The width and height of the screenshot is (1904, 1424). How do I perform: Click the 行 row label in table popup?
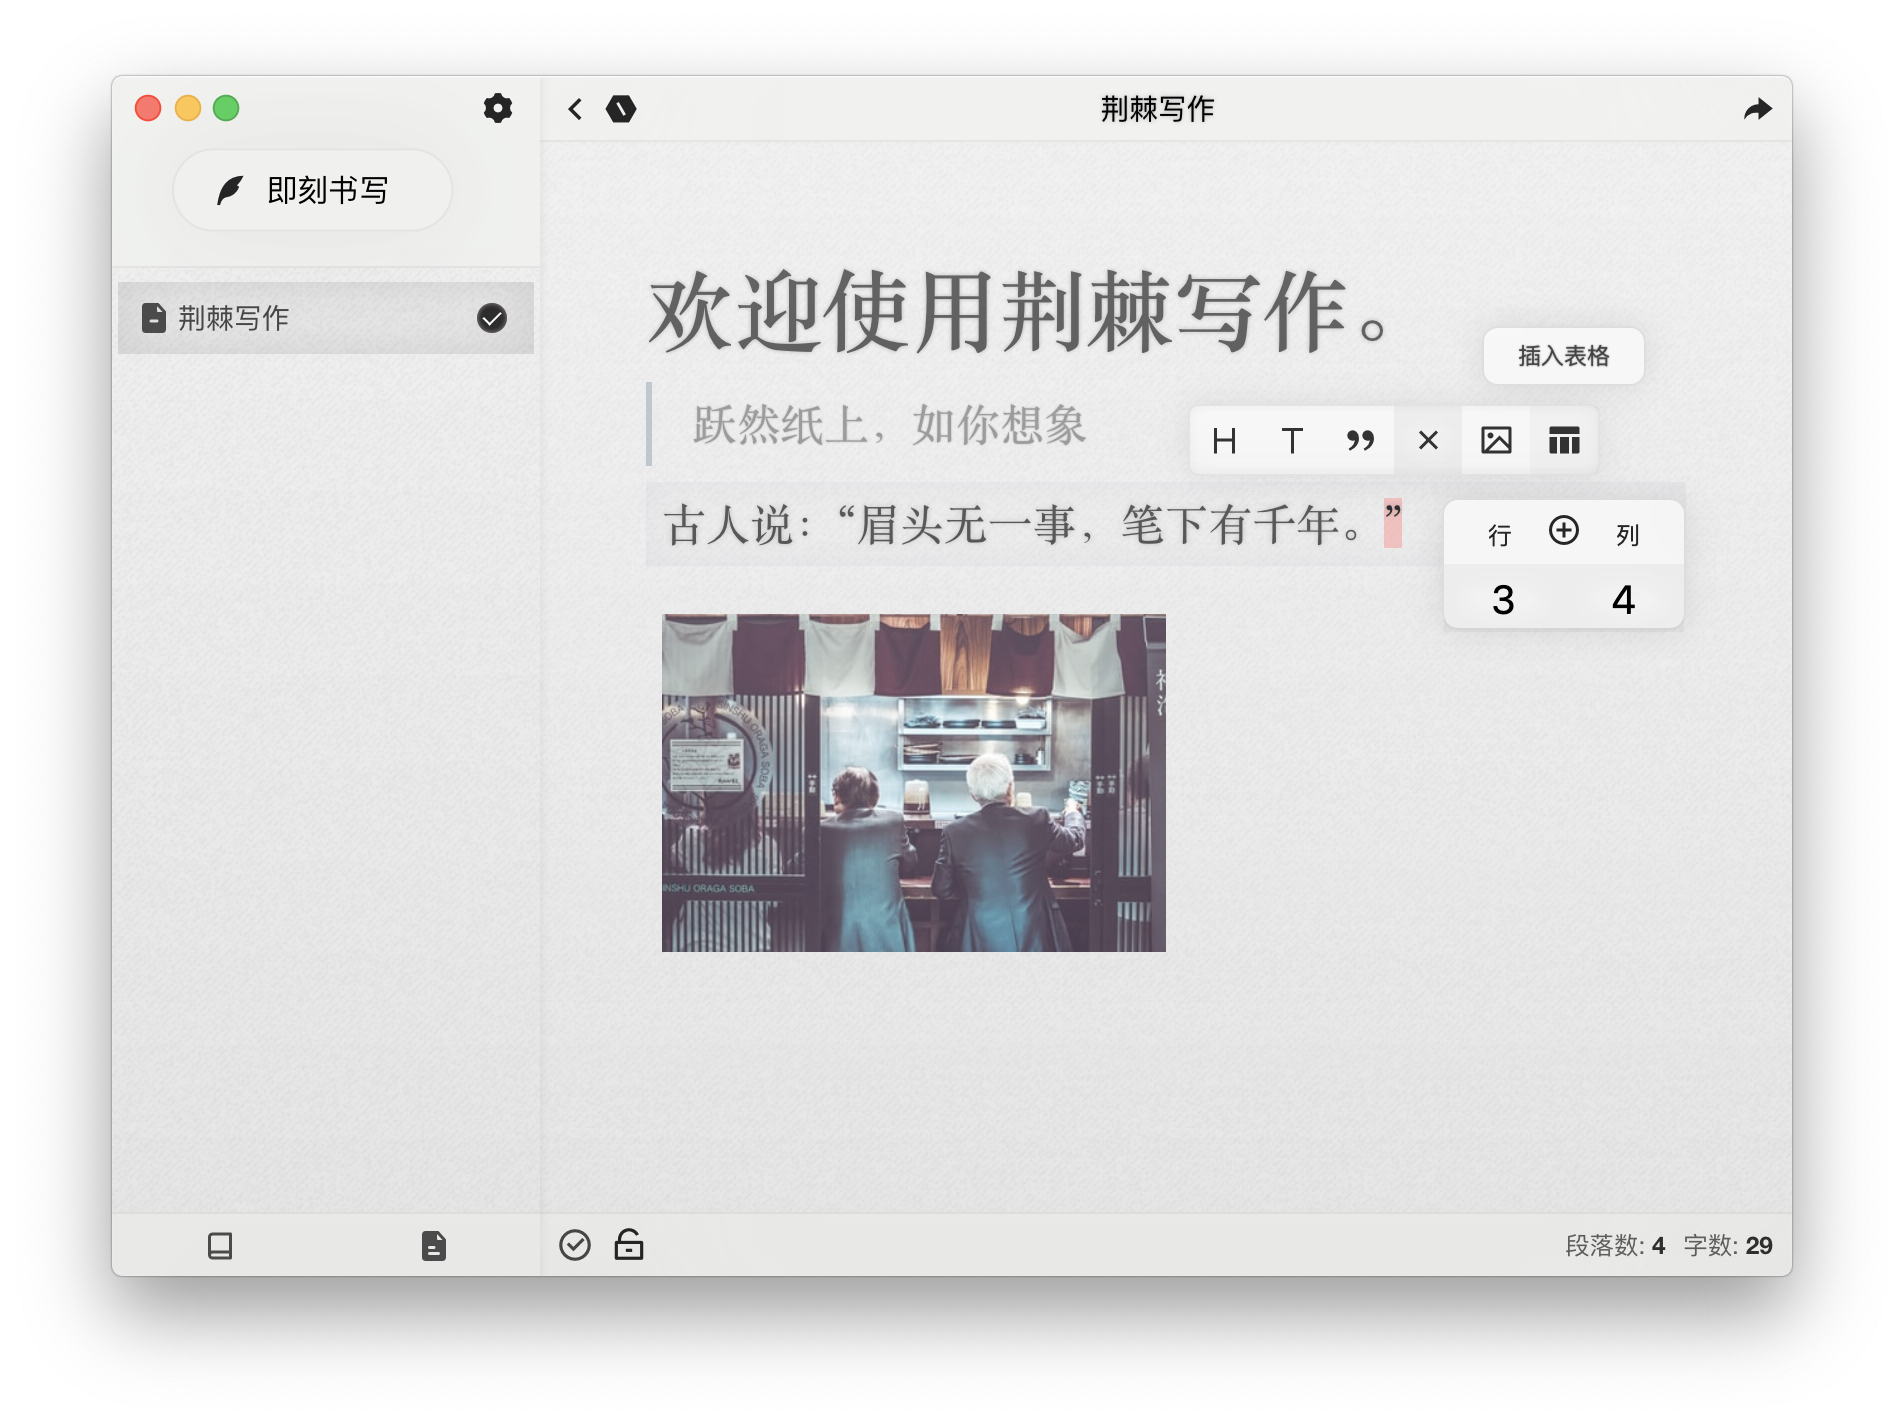tap(1500, 535)
